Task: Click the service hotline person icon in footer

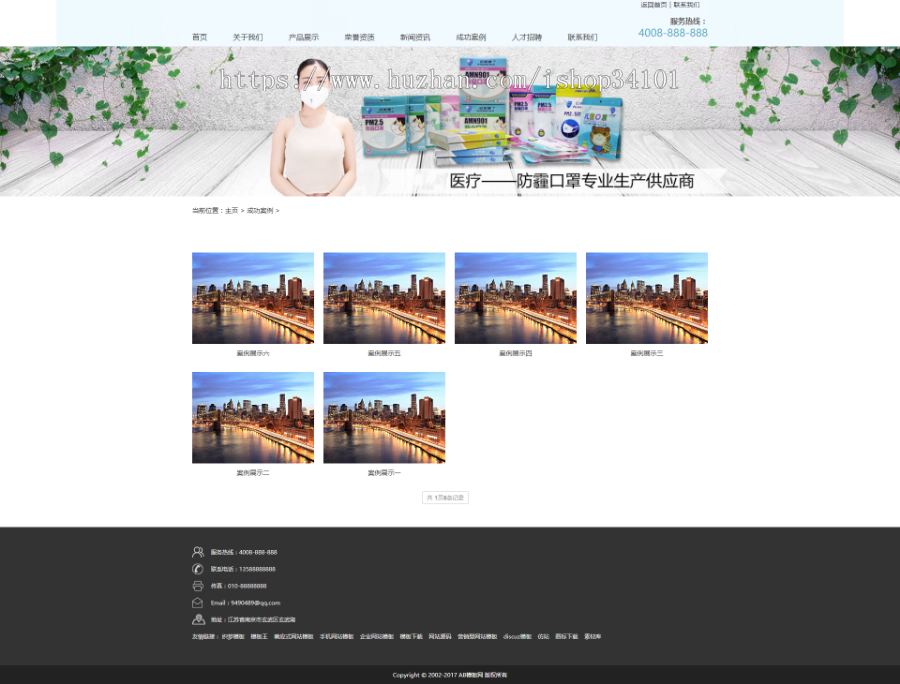Action: (x=197, y=552)
